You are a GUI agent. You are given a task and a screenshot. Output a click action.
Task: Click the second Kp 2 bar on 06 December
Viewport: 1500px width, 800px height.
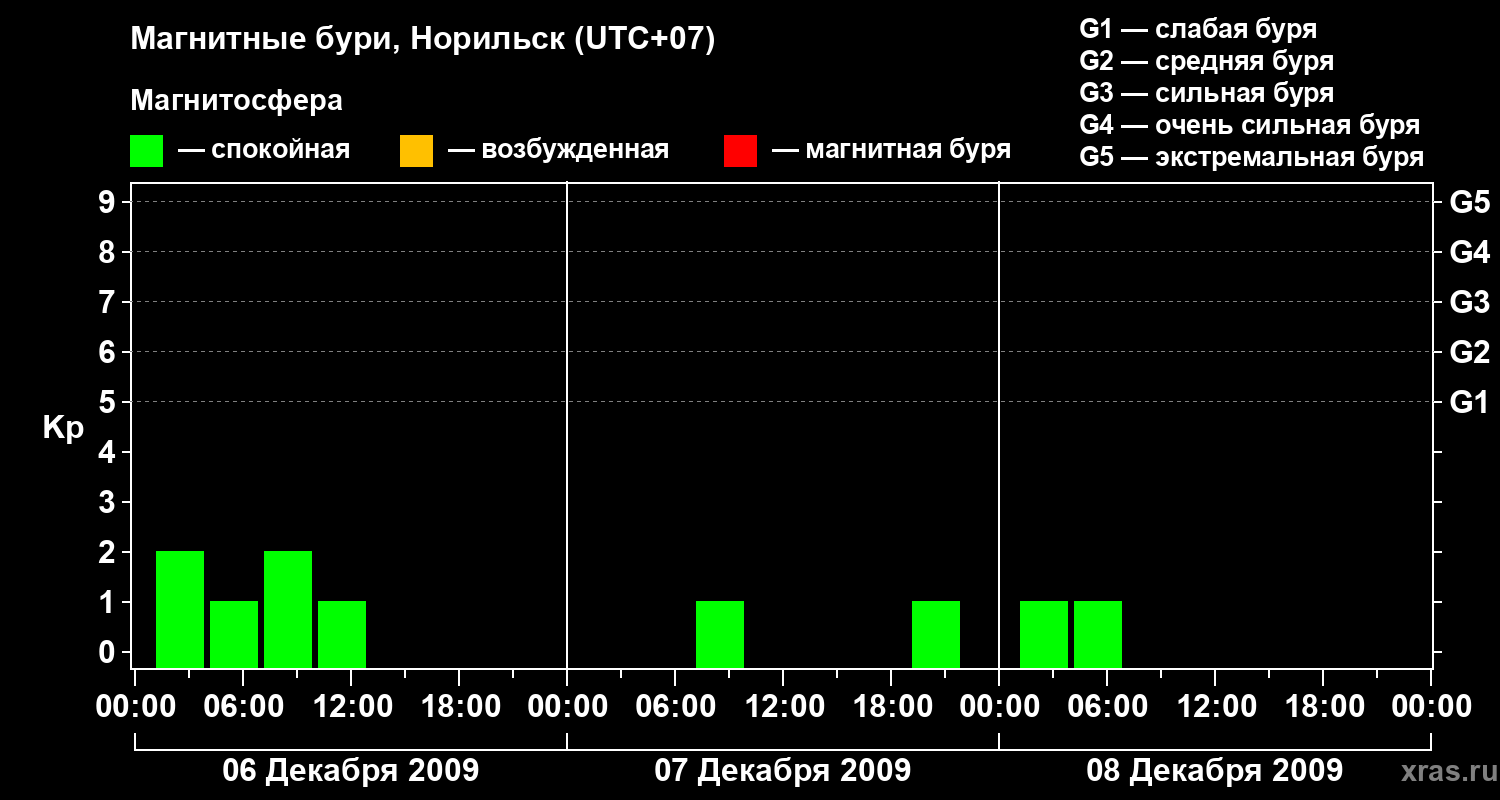coord(288,609)
